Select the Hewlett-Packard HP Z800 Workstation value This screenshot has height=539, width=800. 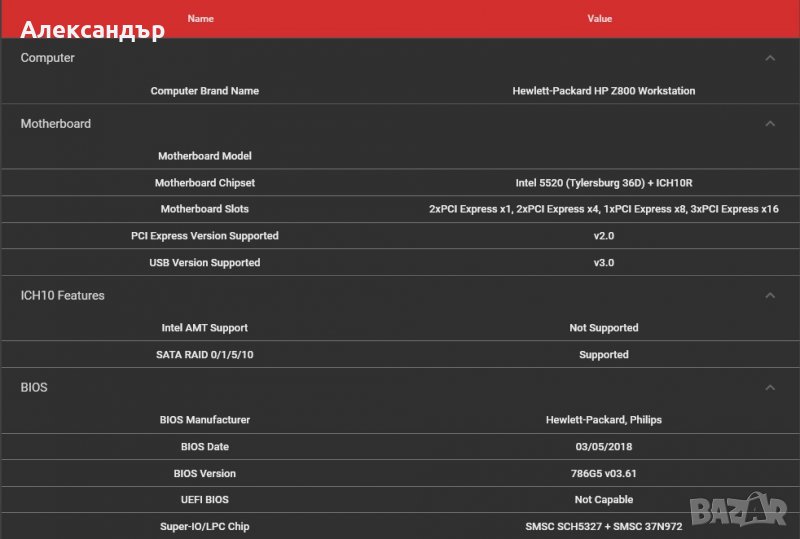pos(603,91)
